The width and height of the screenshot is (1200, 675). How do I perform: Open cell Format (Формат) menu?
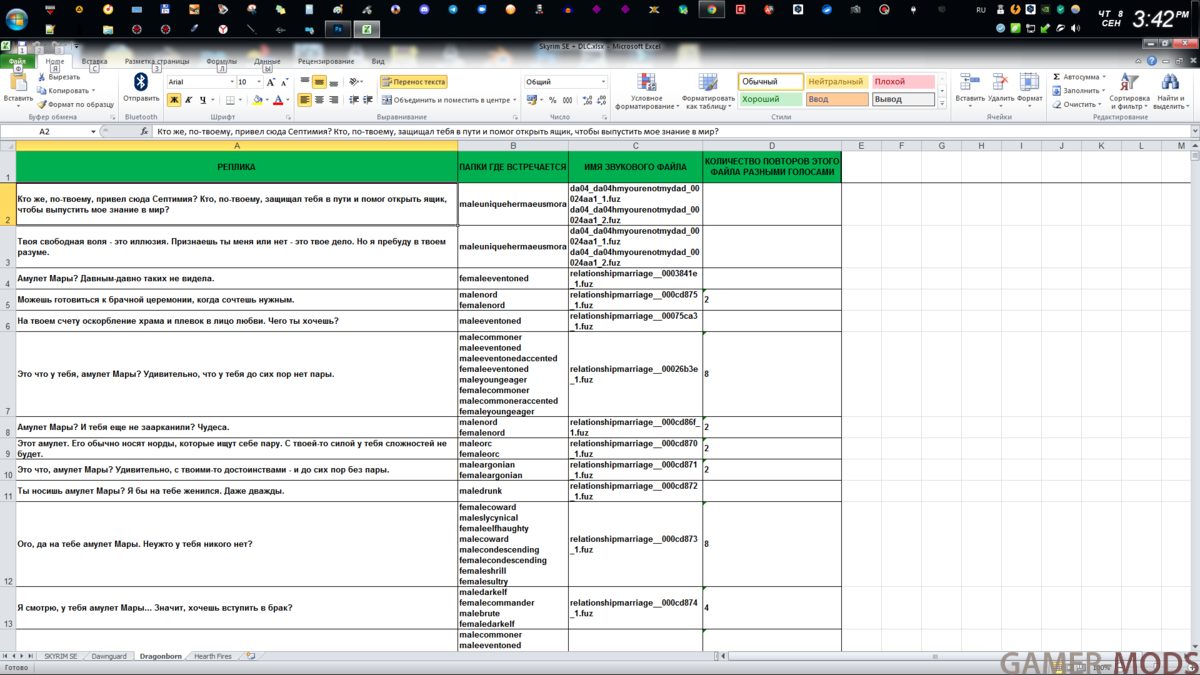(x=1029, y=88)
